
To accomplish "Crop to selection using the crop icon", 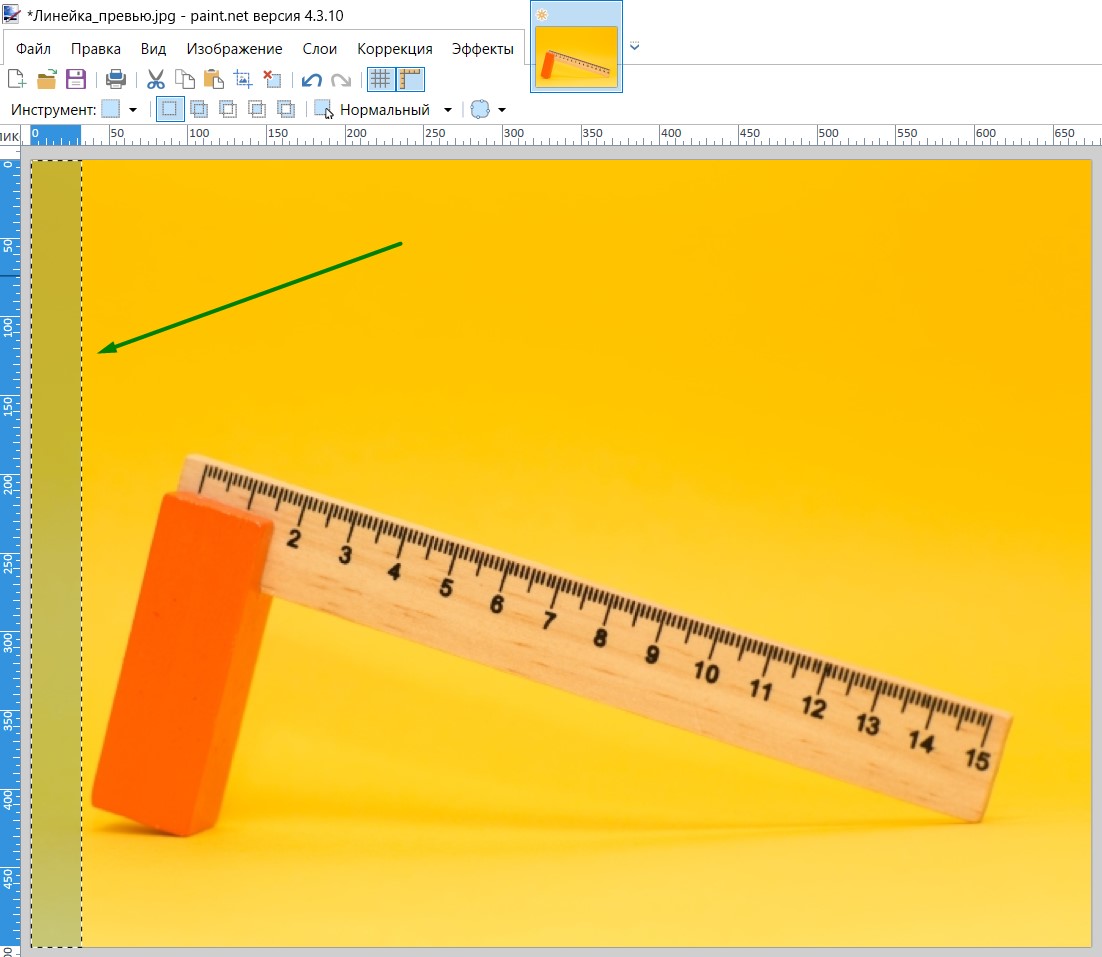I will pyautogui.click(x=242, y=80).
